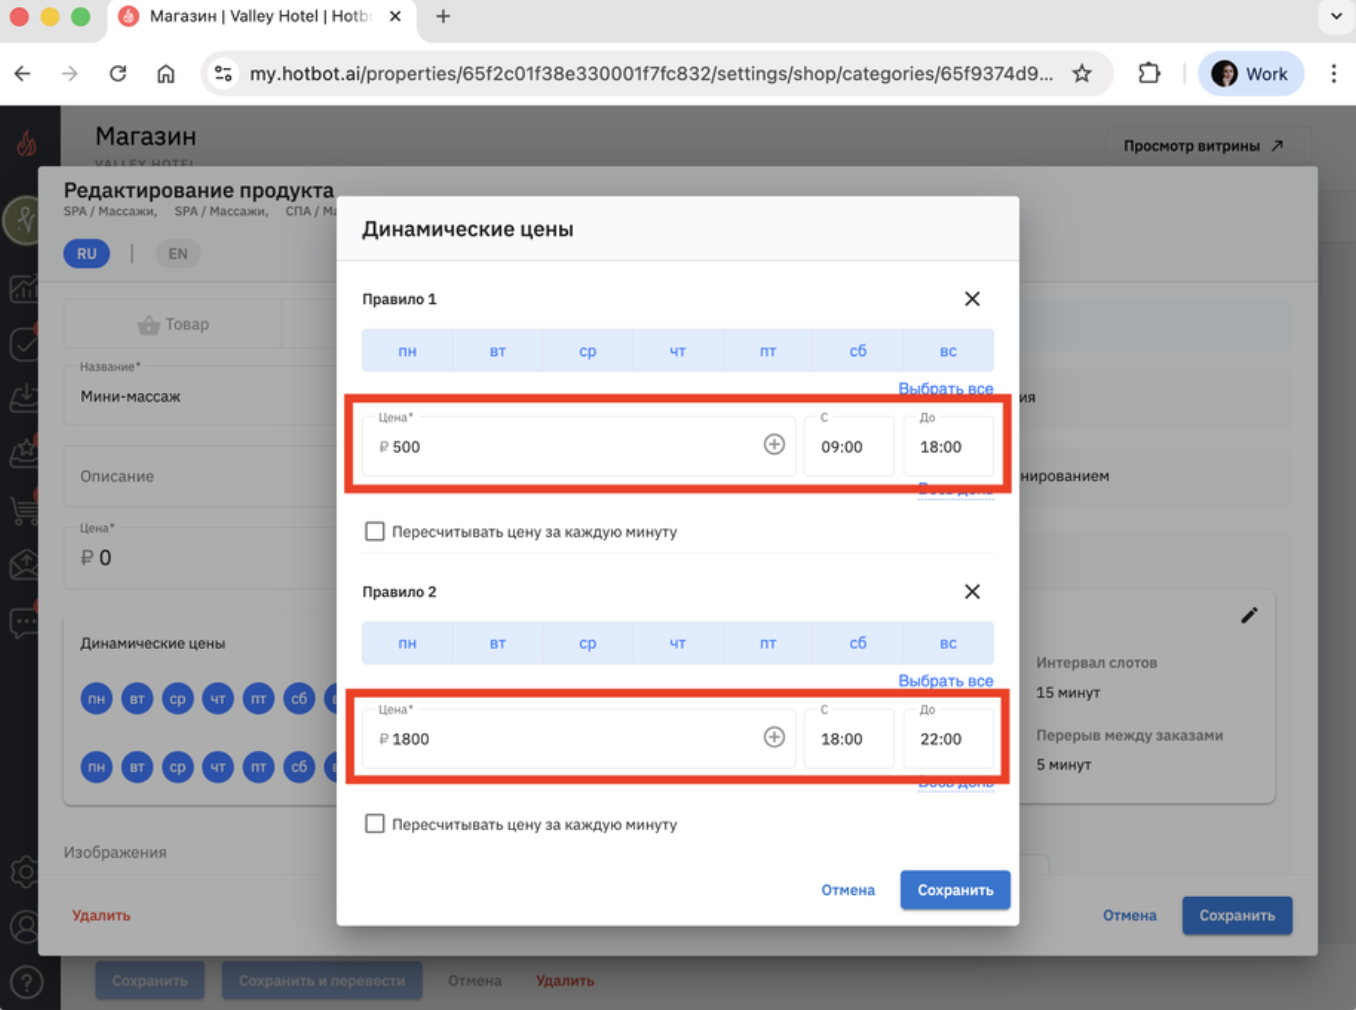Bookmark this page with star icon
The image size is (1356, 1010).
pos(1082,73)
